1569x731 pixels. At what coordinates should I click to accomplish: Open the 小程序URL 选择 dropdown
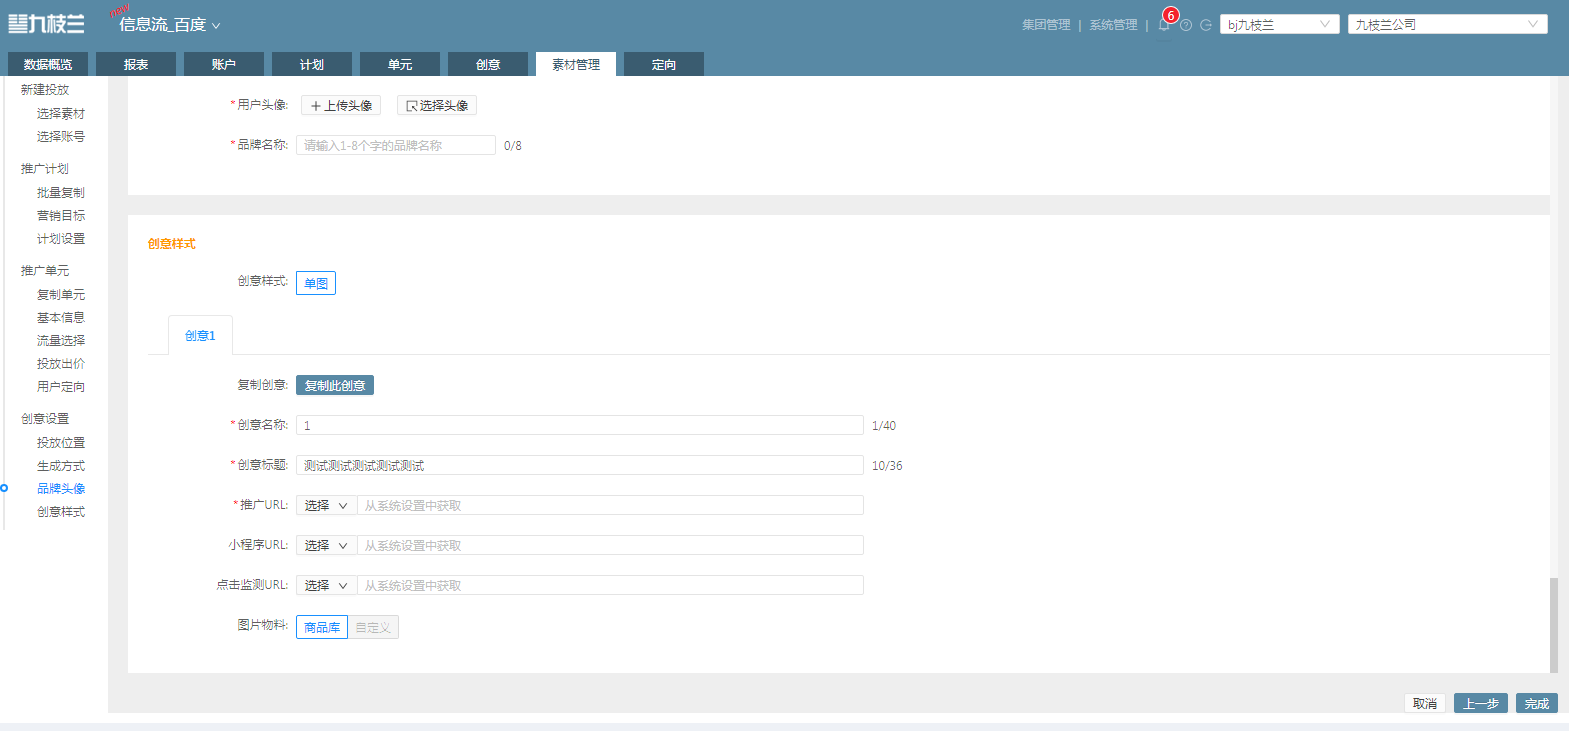pyautogui.click(x=326, y=545)
